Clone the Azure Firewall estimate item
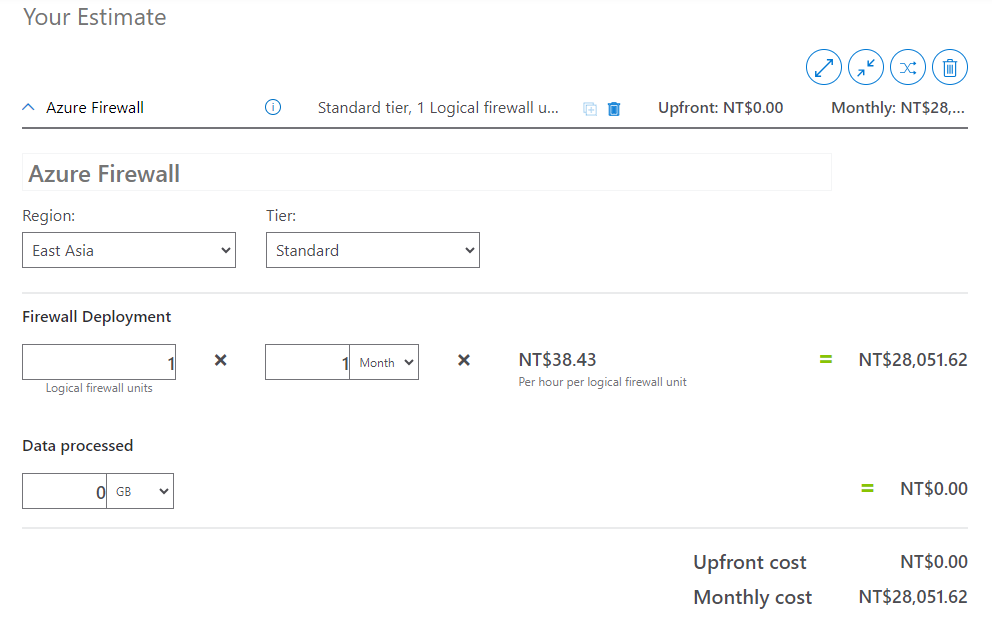The image size is (992, 631). pyautogui.click(x=590, y=109)
